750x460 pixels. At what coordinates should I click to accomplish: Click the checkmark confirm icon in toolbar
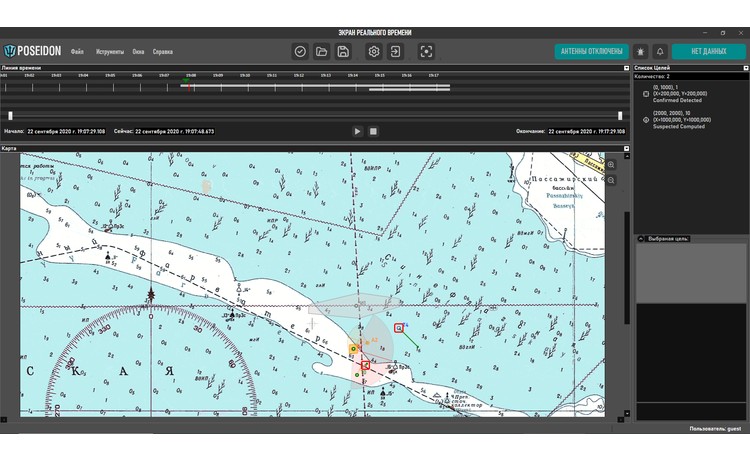click(300, 51)
